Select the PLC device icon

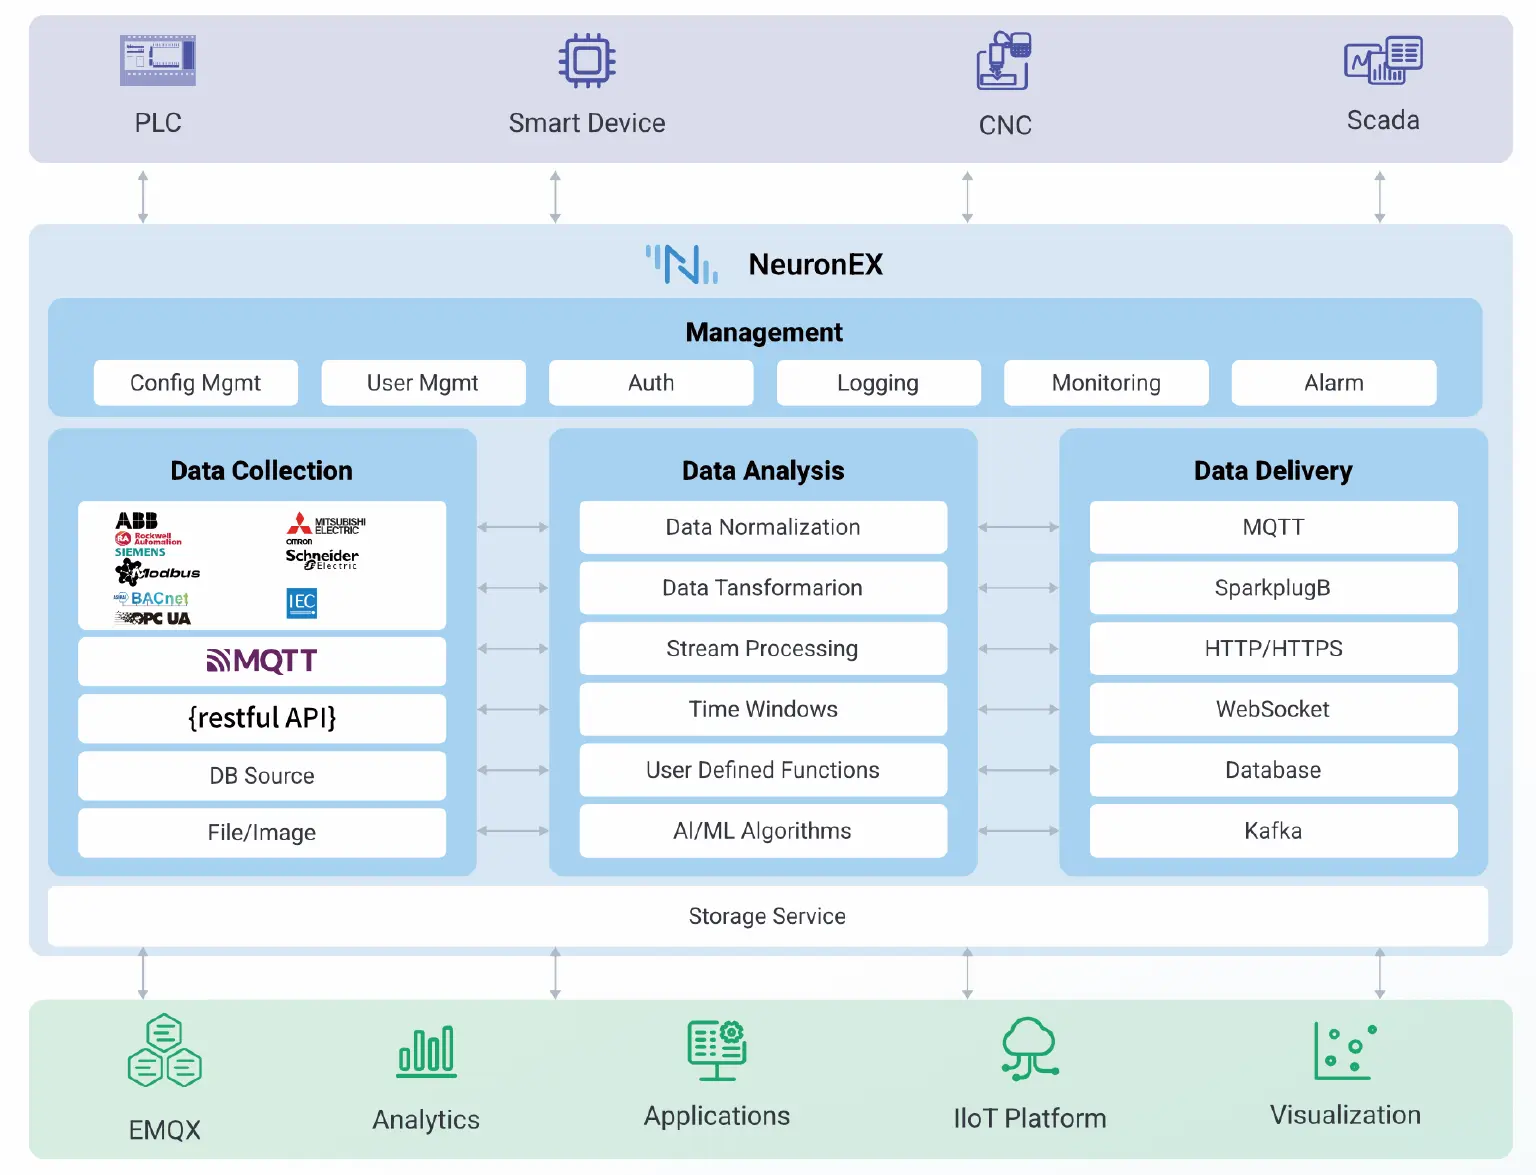(157, 60)
